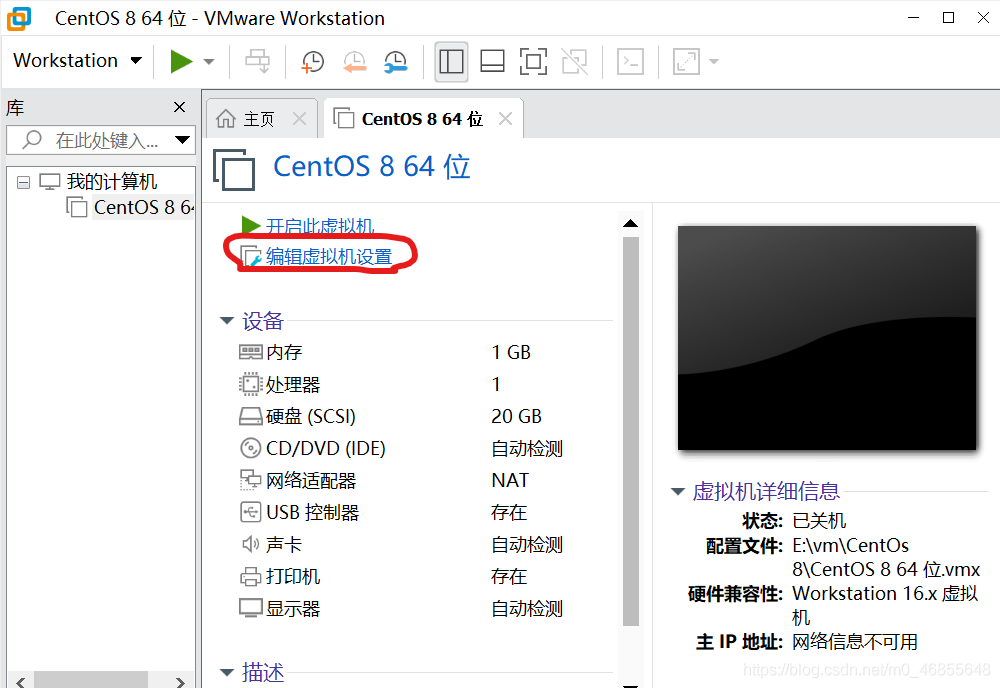Click the 处理器 processor device icon
Image resolution: width=1000 pixels, height=688 pixels.
[251, 384]
